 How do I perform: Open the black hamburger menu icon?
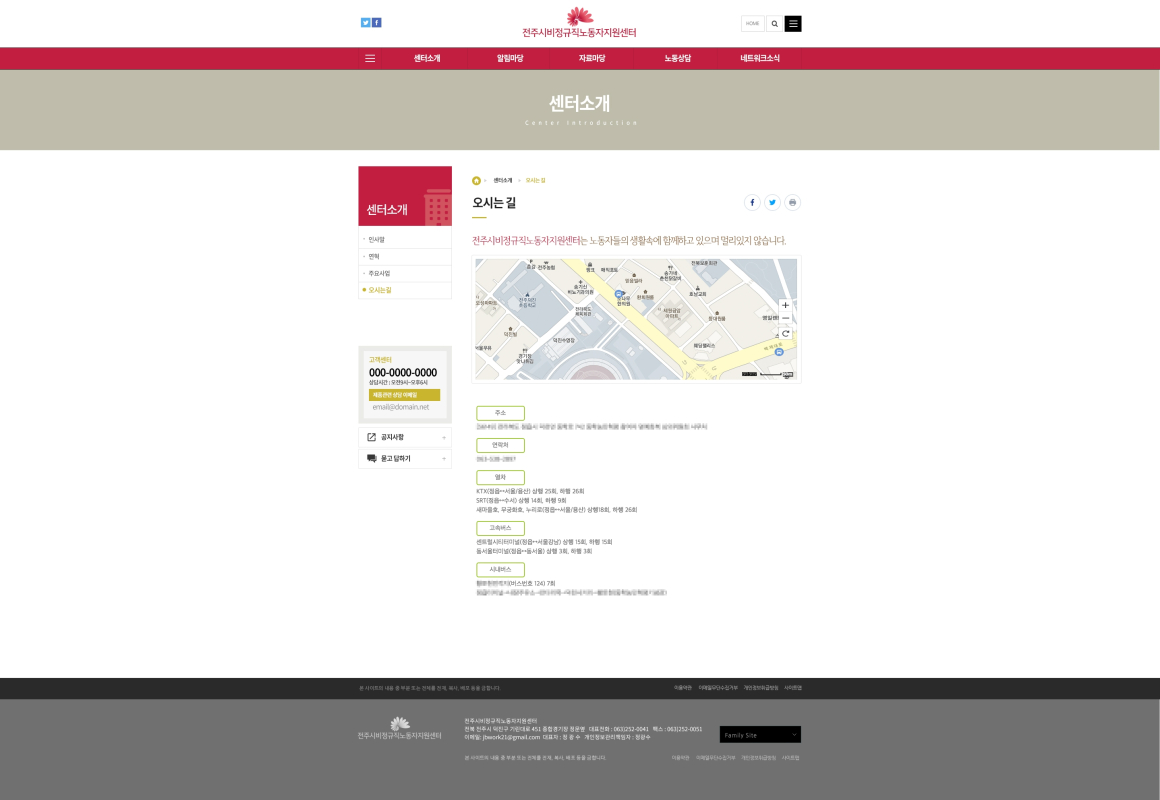pos(793,24)
